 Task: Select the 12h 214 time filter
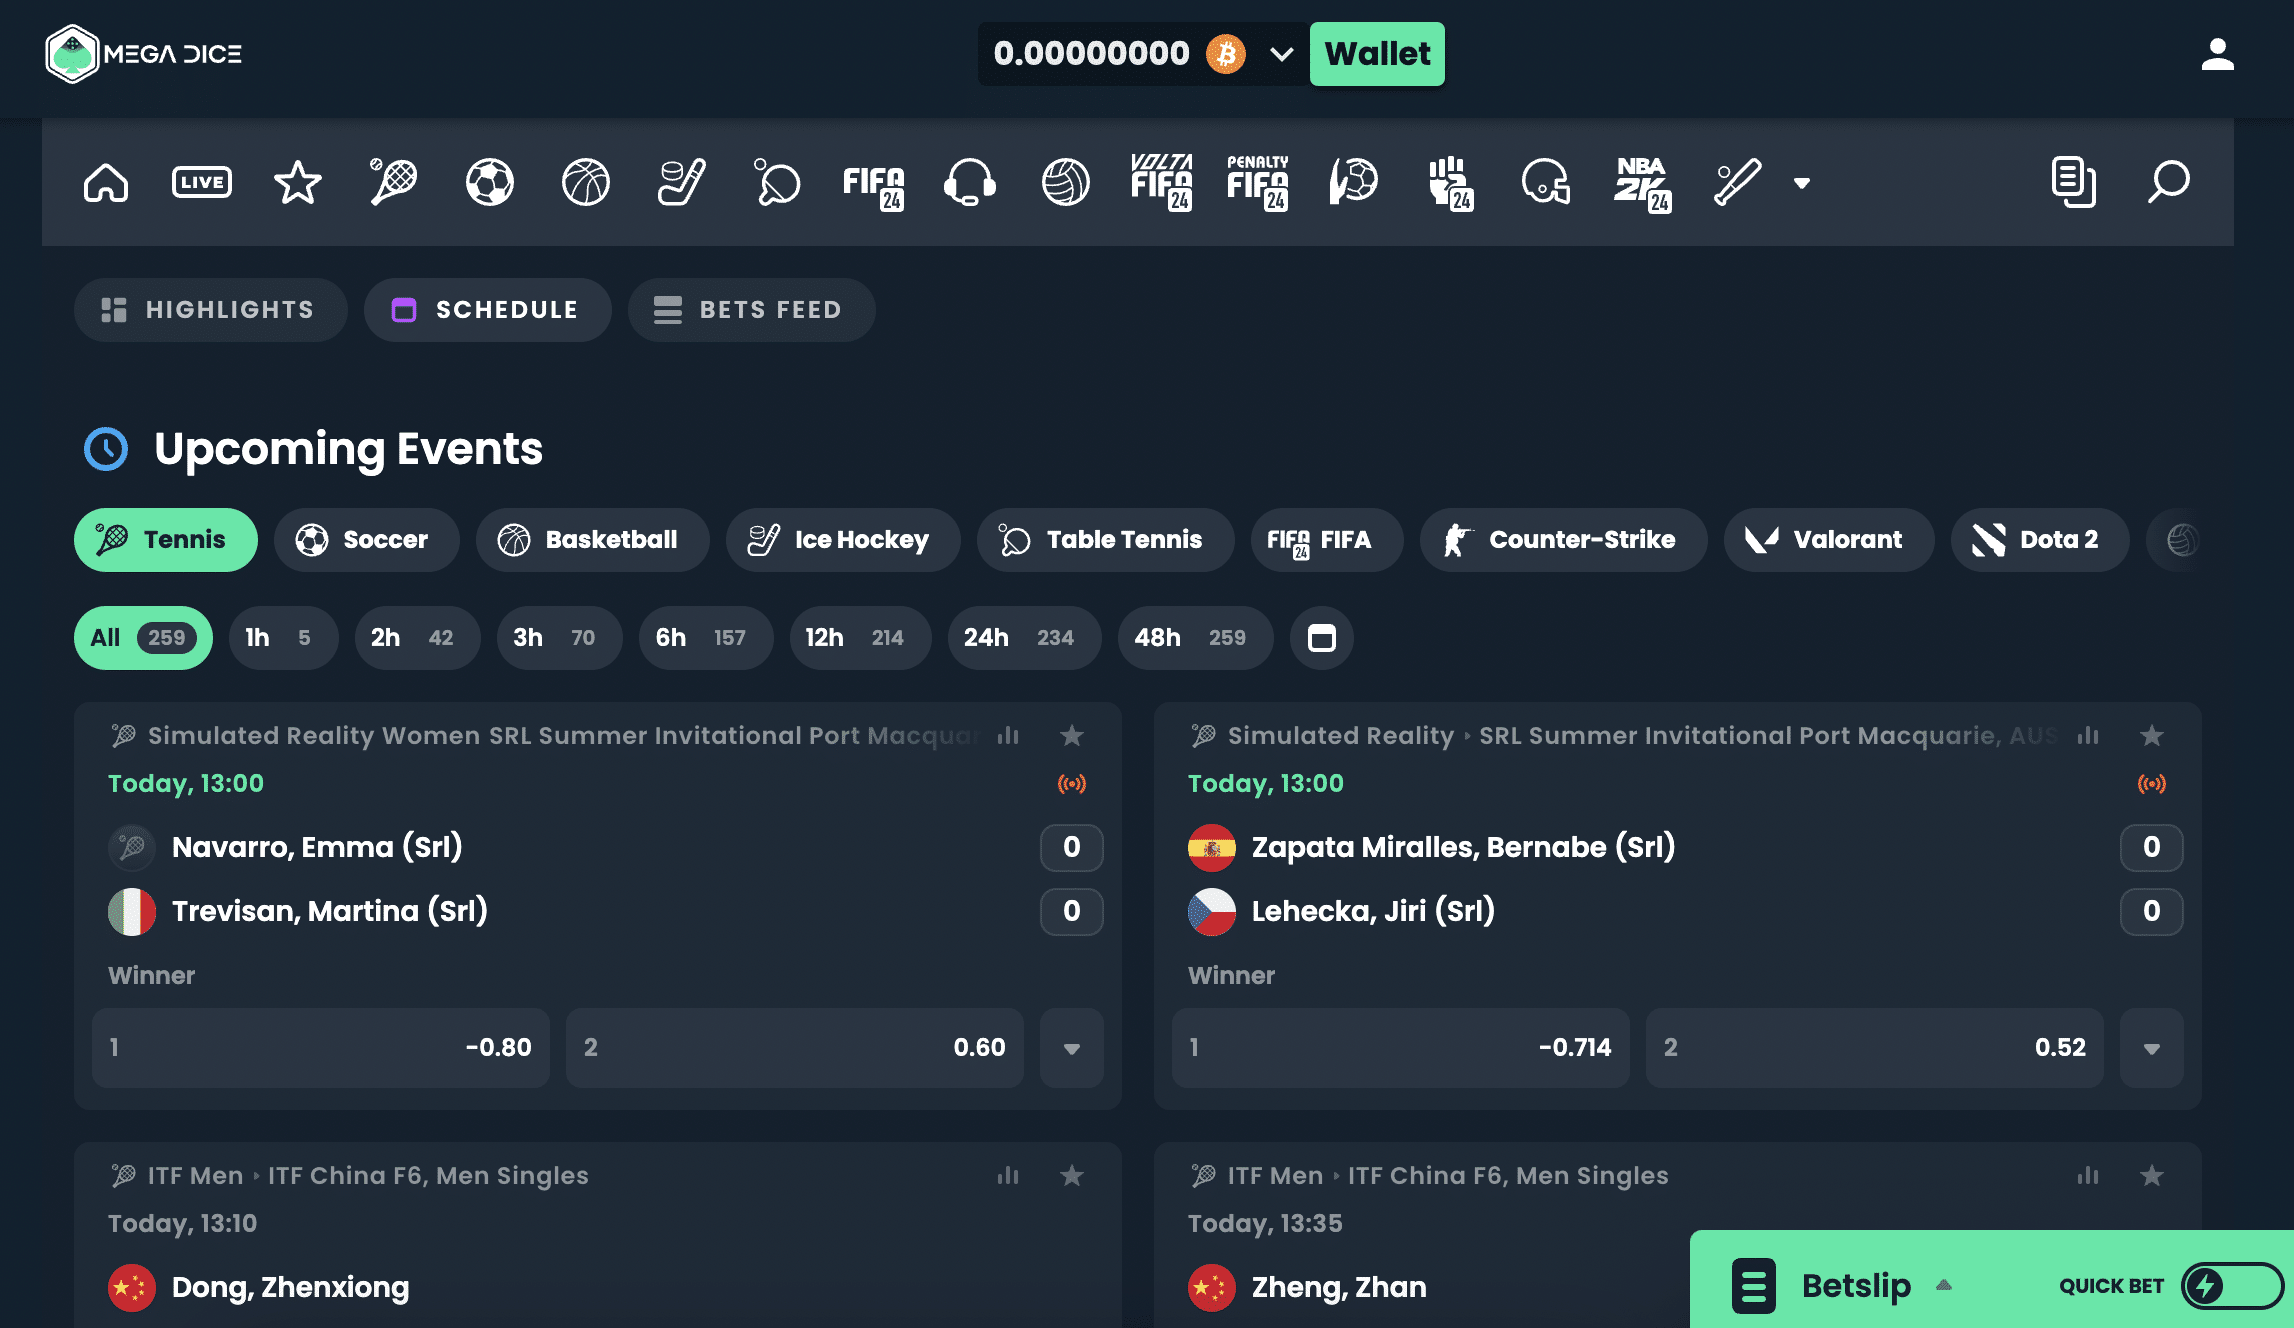click(x=849, y=637)
